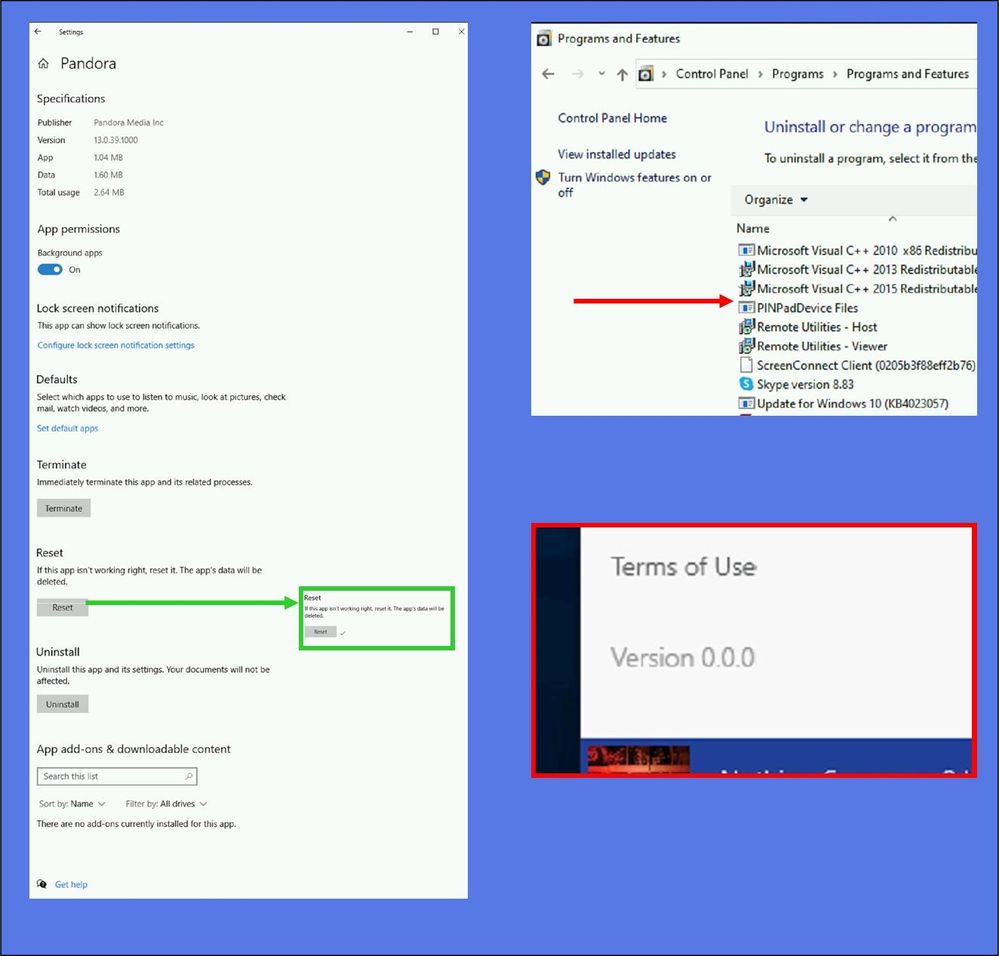Screen dimensions: 999x956
Task: Toggle Background apps switch off
Action: click(x=50, y=270)
